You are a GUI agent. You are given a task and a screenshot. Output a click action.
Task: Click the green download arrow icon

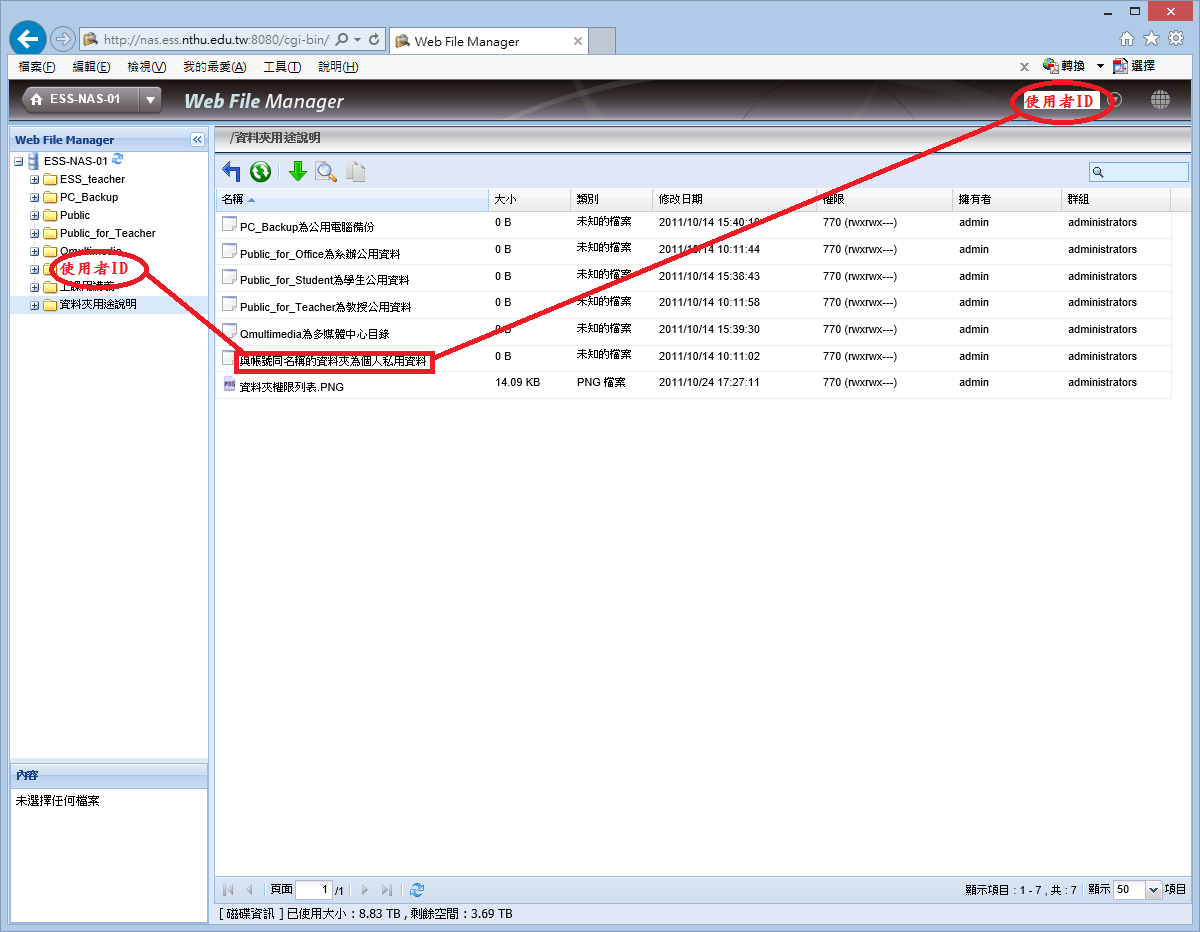[297, 172]
